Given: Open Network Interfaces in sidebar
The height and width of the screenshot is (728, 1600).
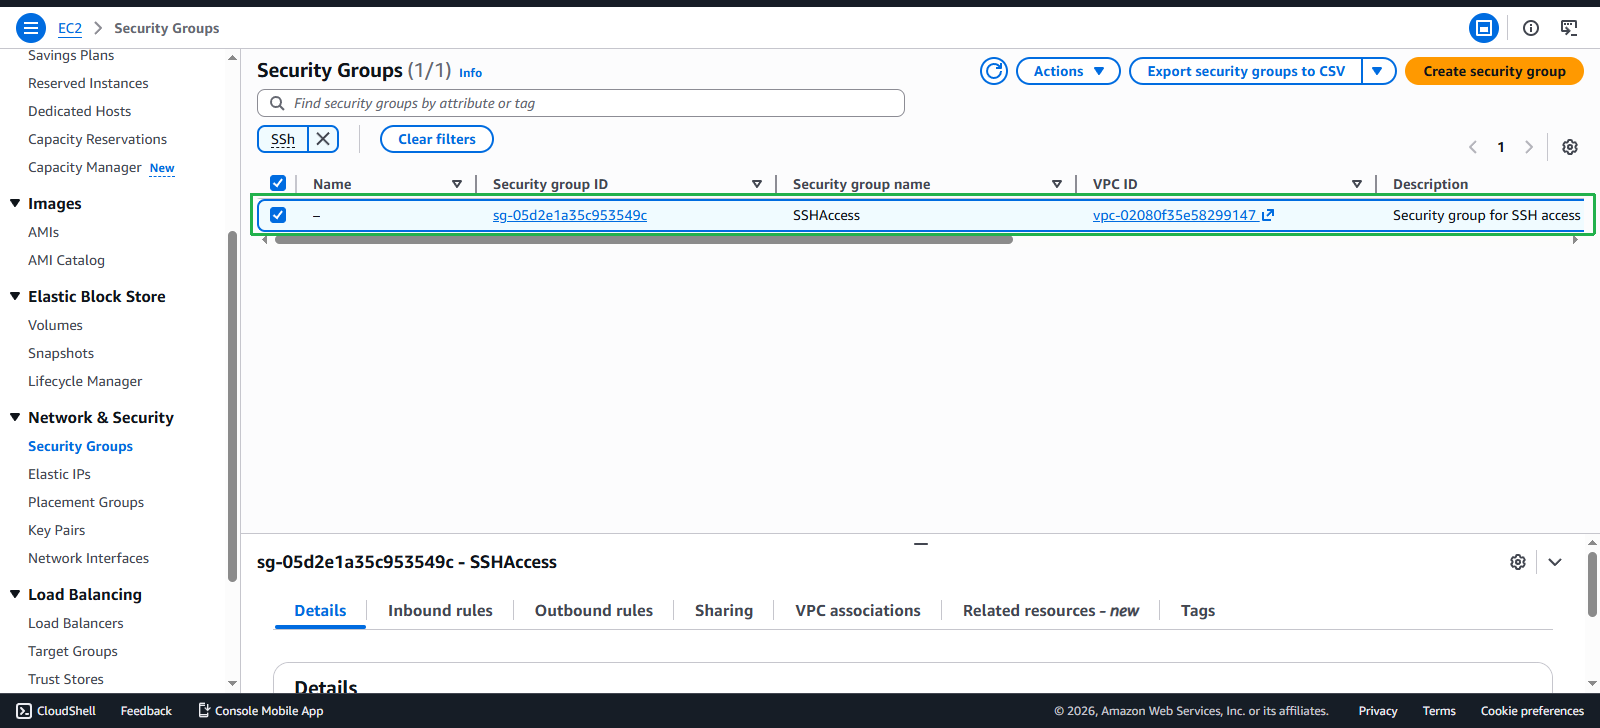Looking at the screenshot, I should pyautogui.click(x=88, y=558).
